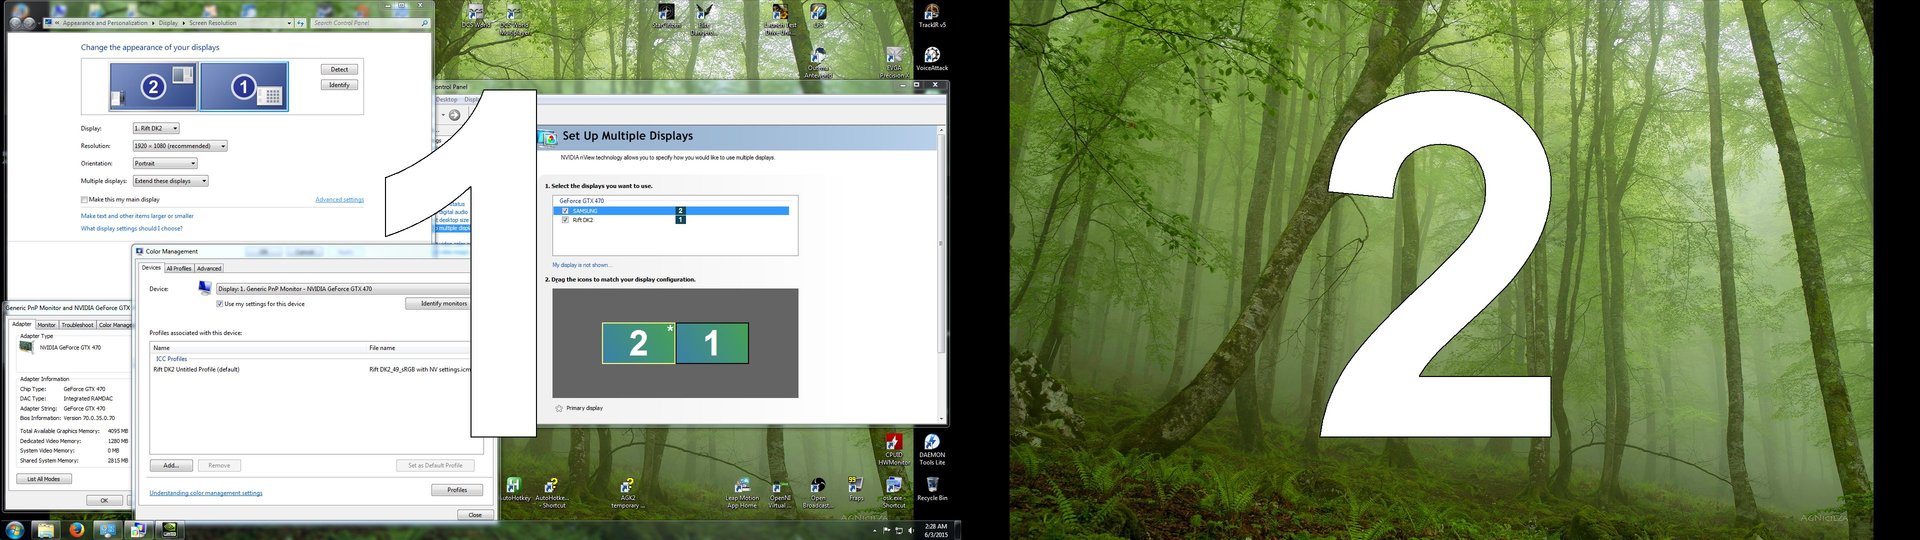Select monitor 2 thumbnail in Screen Resolution
1920x540 pixels.
click(154, 86)
